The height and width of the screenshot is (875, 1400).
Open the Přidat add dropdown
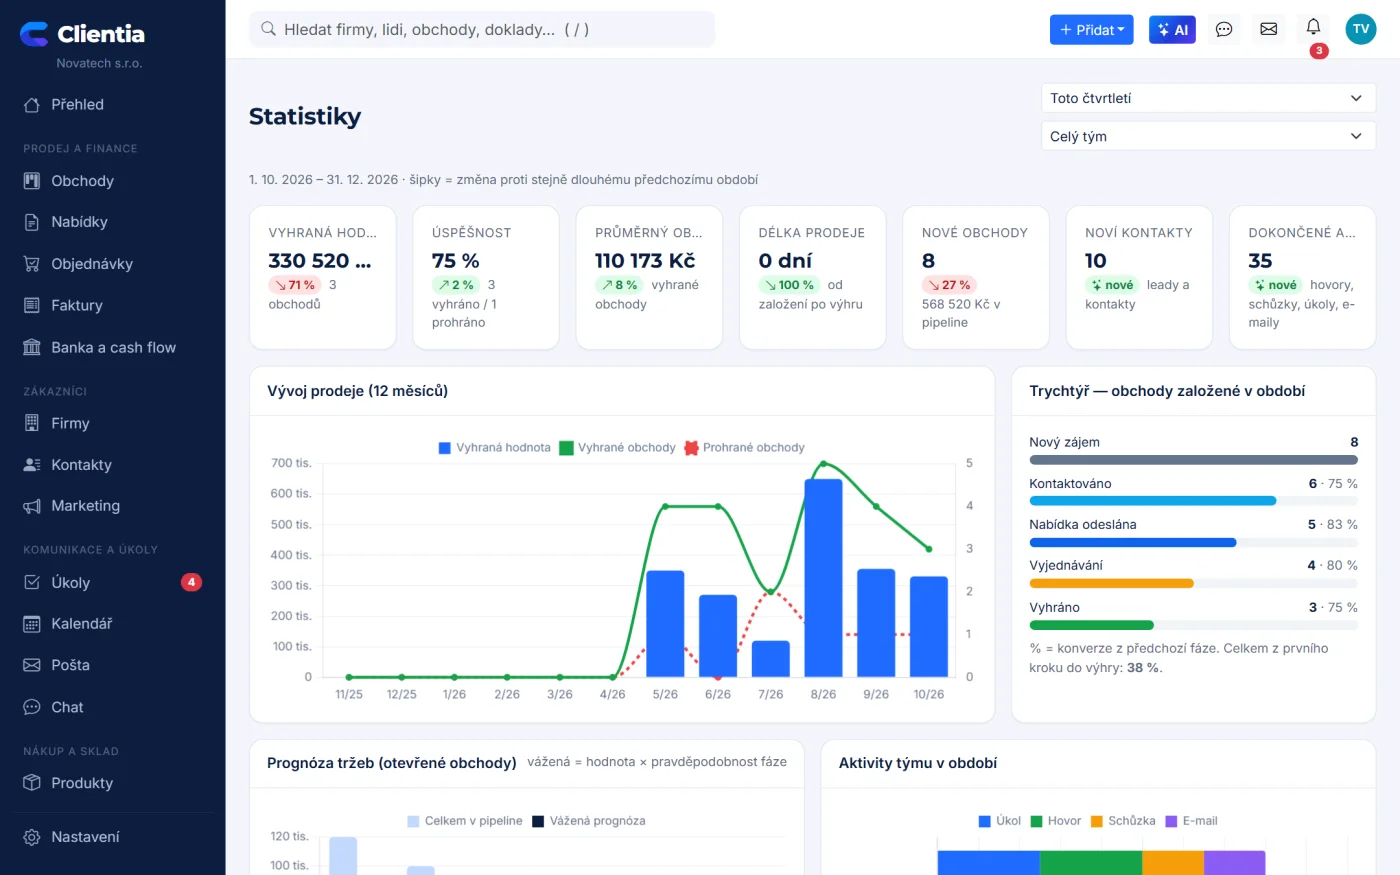1091,30
